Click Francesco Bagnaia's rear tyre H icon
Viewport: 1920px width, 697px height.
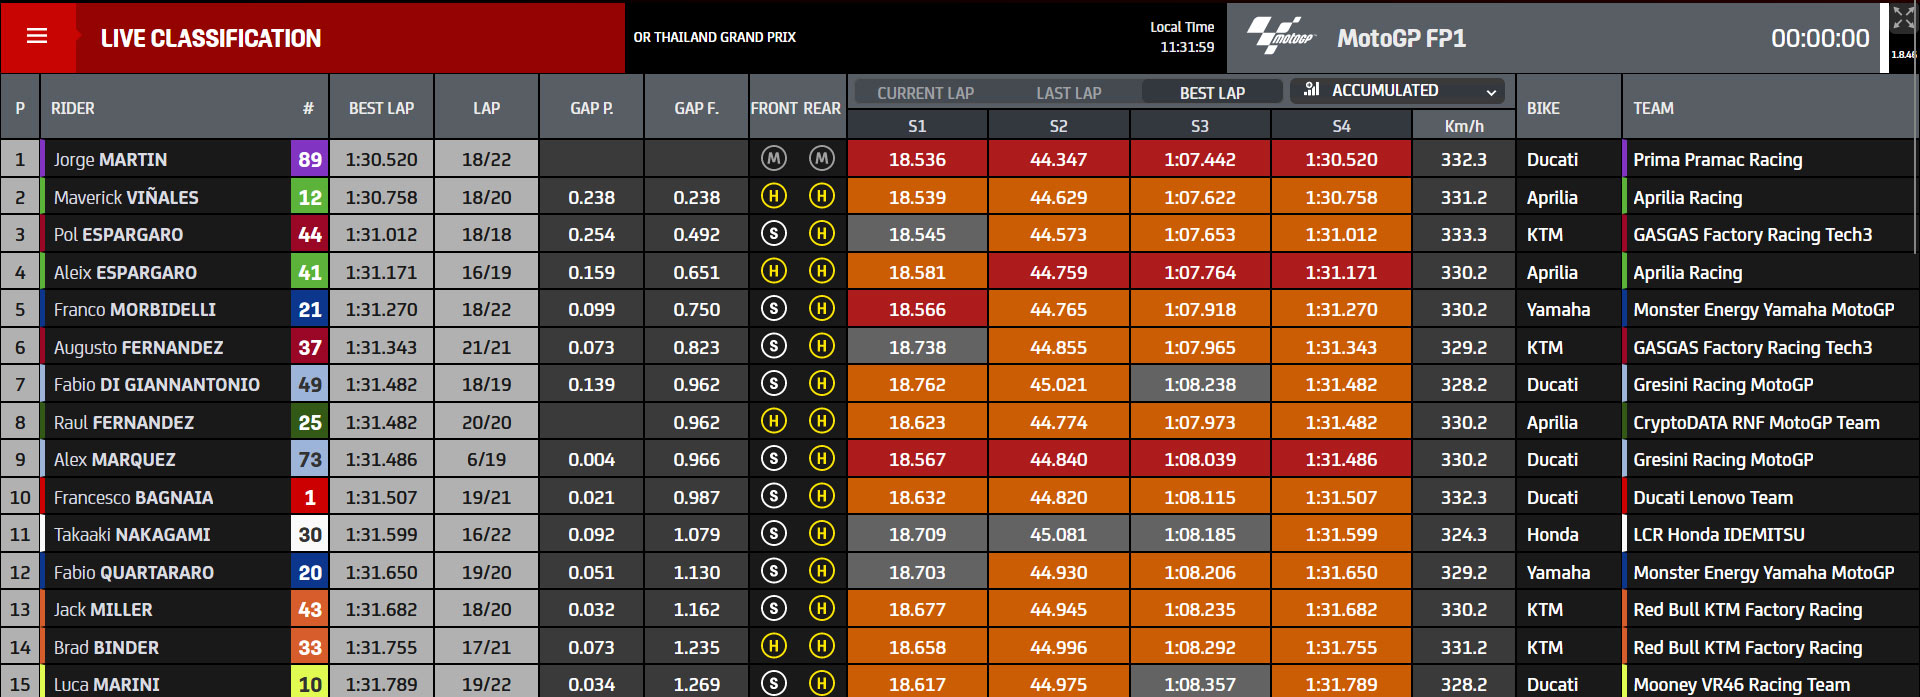pyautogui.click(x=821, y=496)
